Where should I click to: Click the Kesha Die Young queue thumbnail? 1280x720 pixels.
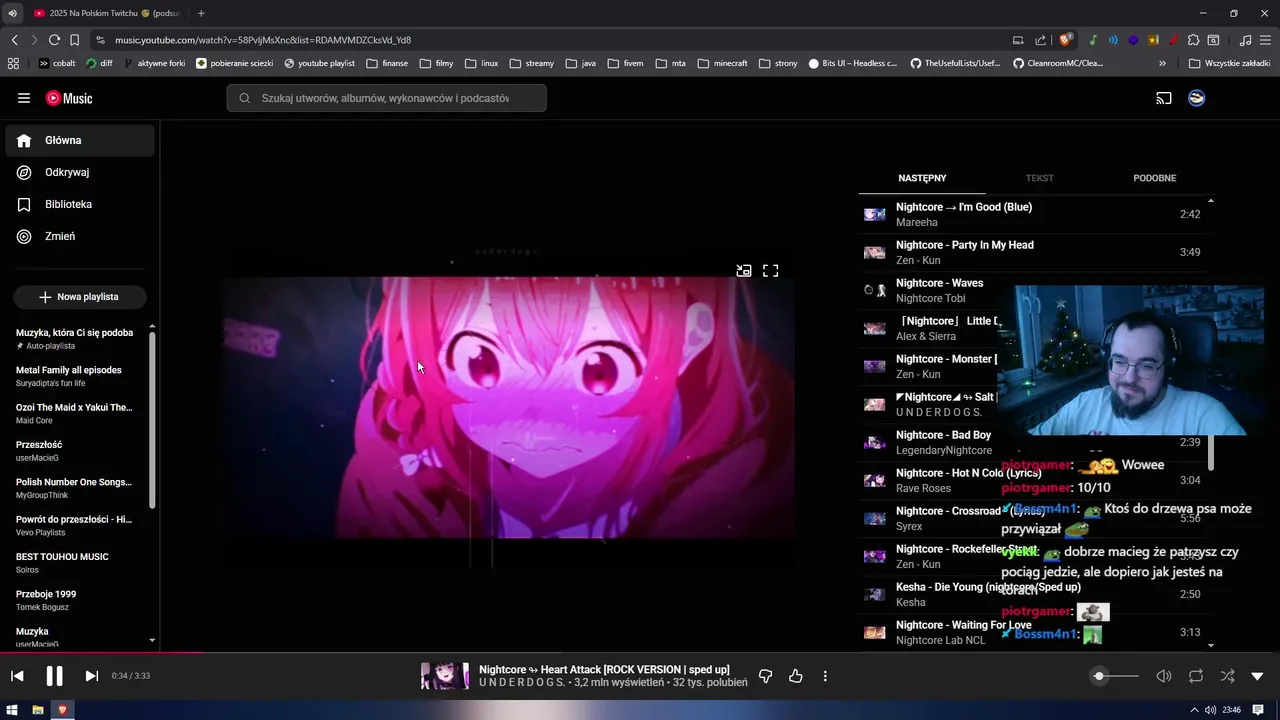tap(875, 594)
